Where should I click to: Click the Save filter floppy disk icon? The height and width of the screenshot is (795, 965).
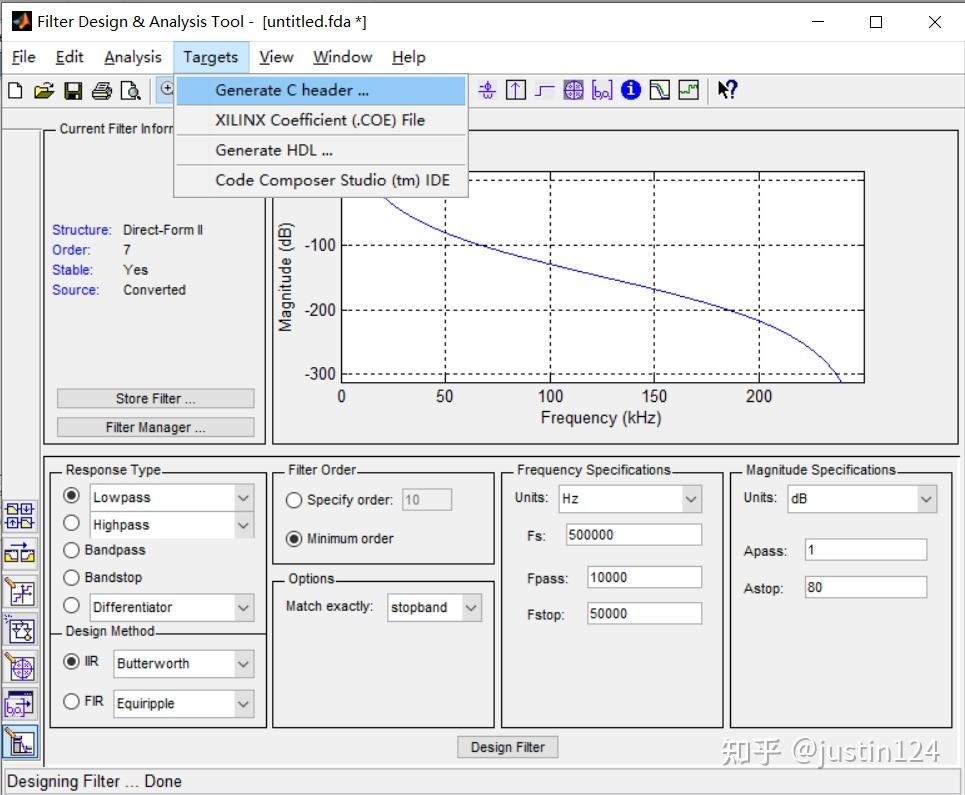73,91
